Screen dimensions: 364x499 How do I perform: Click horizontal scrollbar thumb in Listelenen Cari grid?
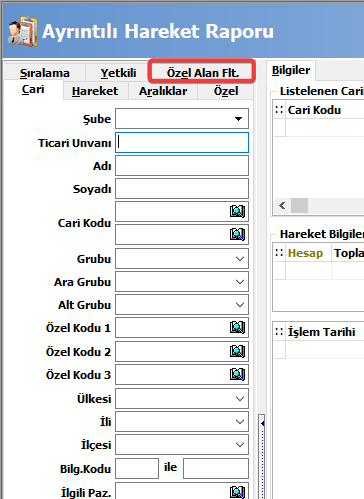click(299, 205)
